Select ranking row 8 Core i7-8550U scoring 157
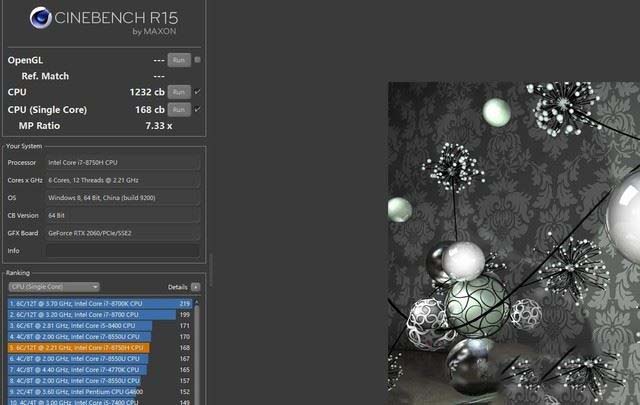The width and height of the screenshot is (640, 405). click(100, 381)
